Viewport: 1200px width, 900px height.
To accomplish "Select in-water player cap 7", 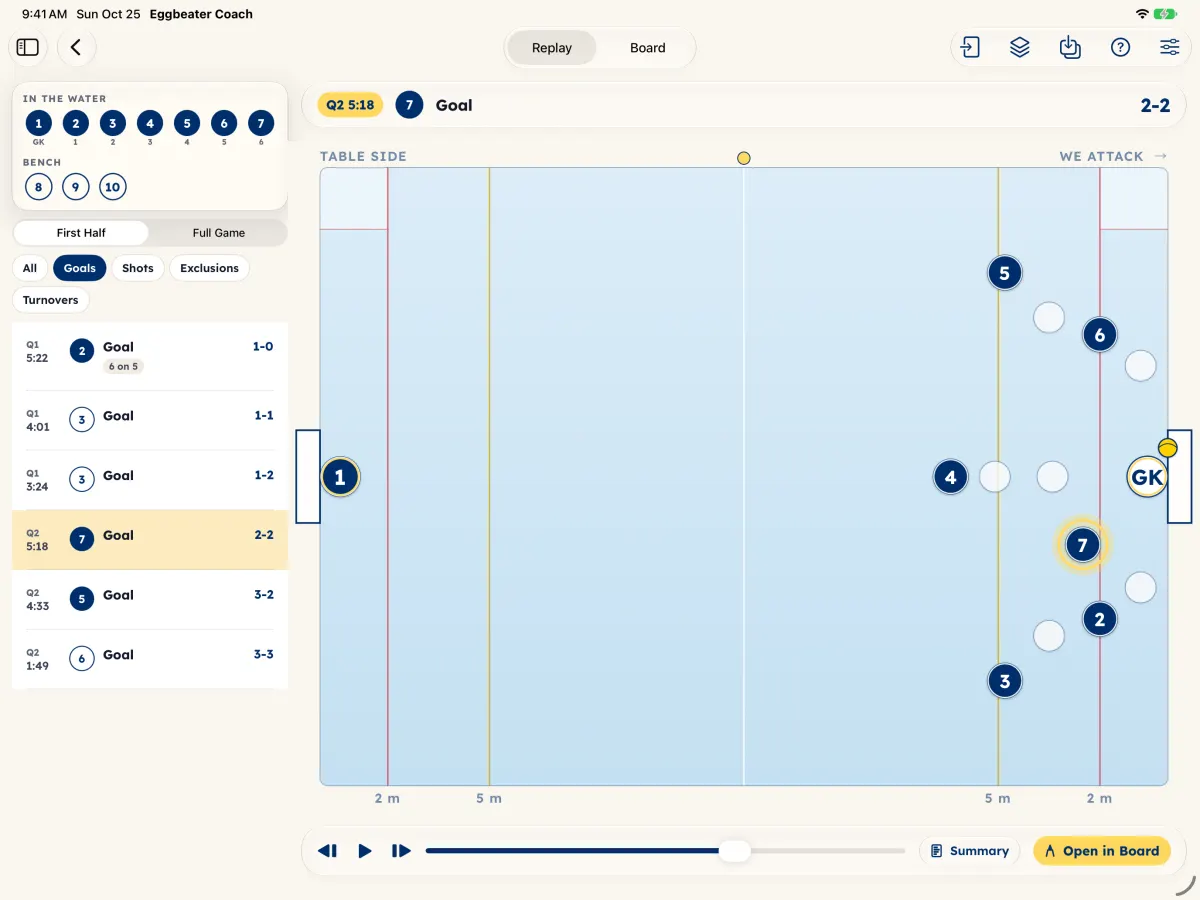I will tap(260, 124).
